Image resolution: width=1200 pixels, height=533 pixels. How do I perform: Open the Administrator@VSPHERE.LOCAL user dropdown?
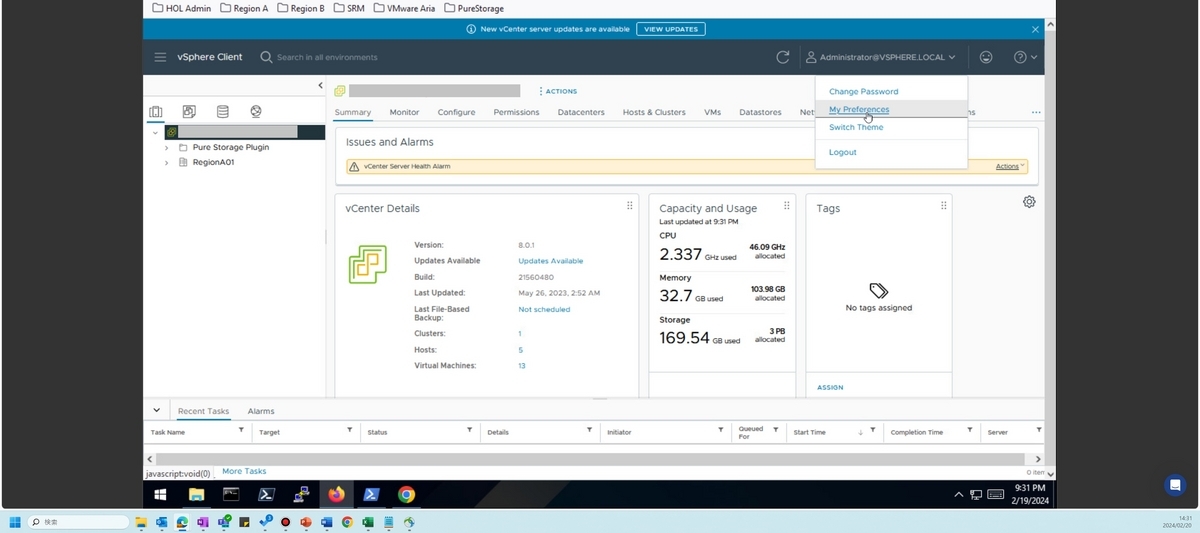coord(881,57)
